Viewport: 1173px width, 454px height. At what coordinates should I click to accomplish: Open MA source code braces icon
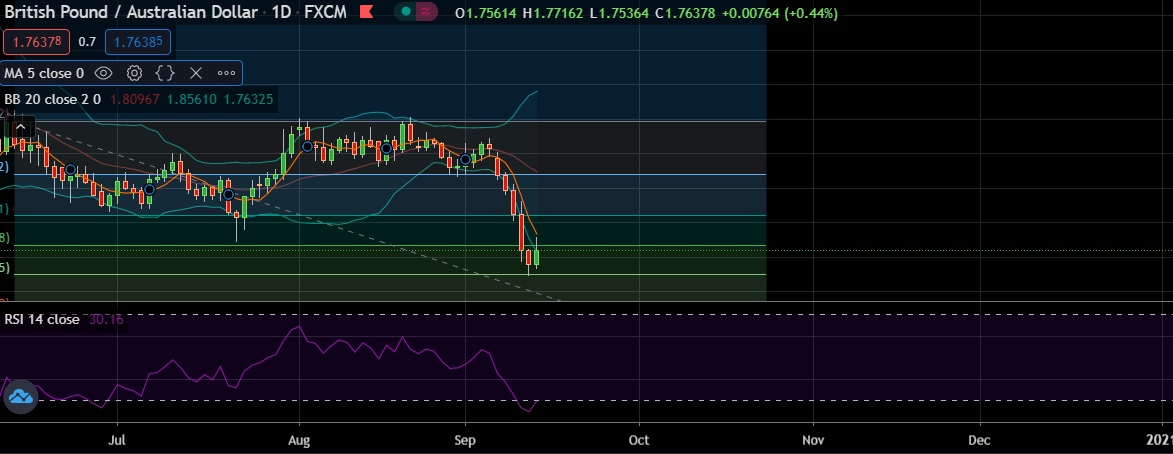tap(165, 73)
